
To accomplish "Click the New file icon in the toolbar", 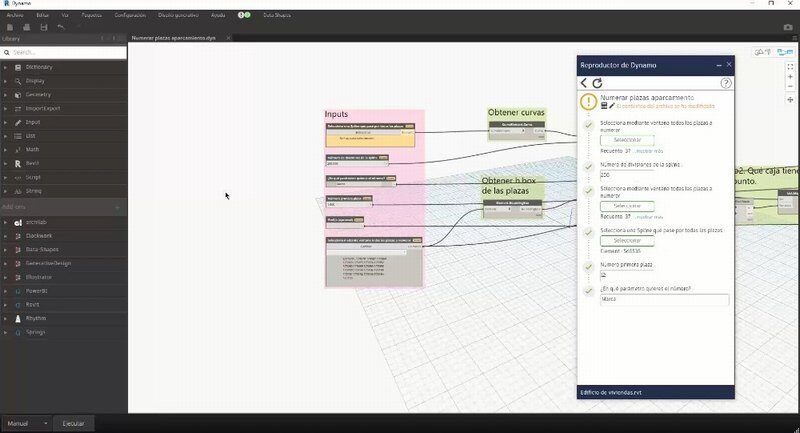I will click(x=8, y=27).
